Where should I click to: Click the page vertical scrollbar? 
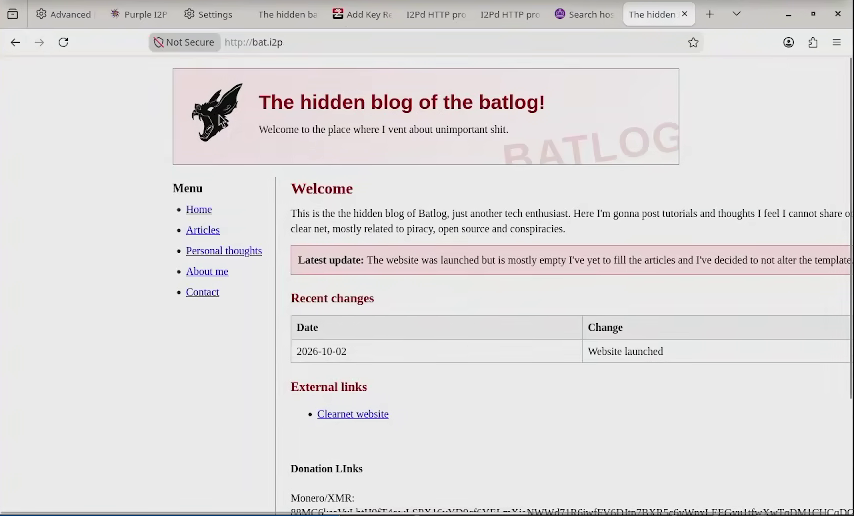point(851,229)
